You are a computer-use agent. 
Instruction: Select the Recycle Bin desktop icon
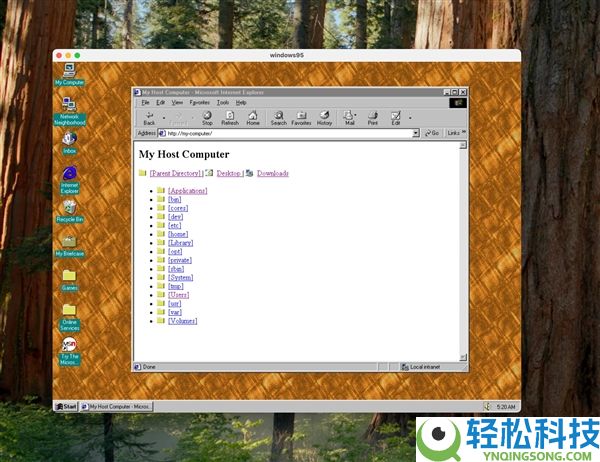pyautogui.click(x=70, y=212)
